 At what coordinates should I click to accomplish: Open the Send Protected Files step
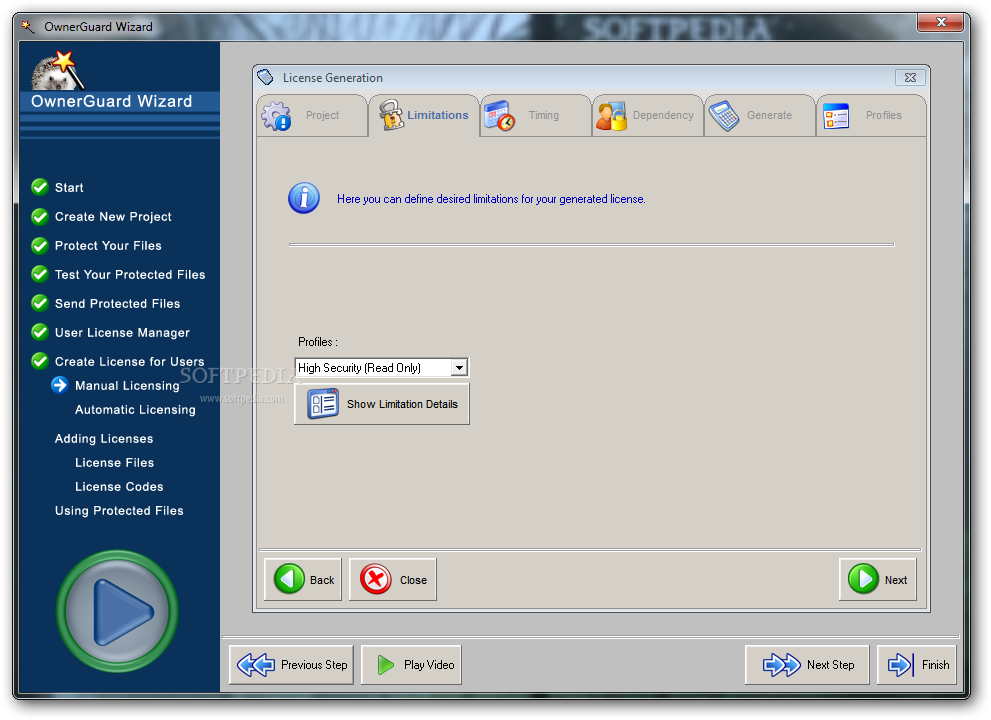click(x=118, y=304)
